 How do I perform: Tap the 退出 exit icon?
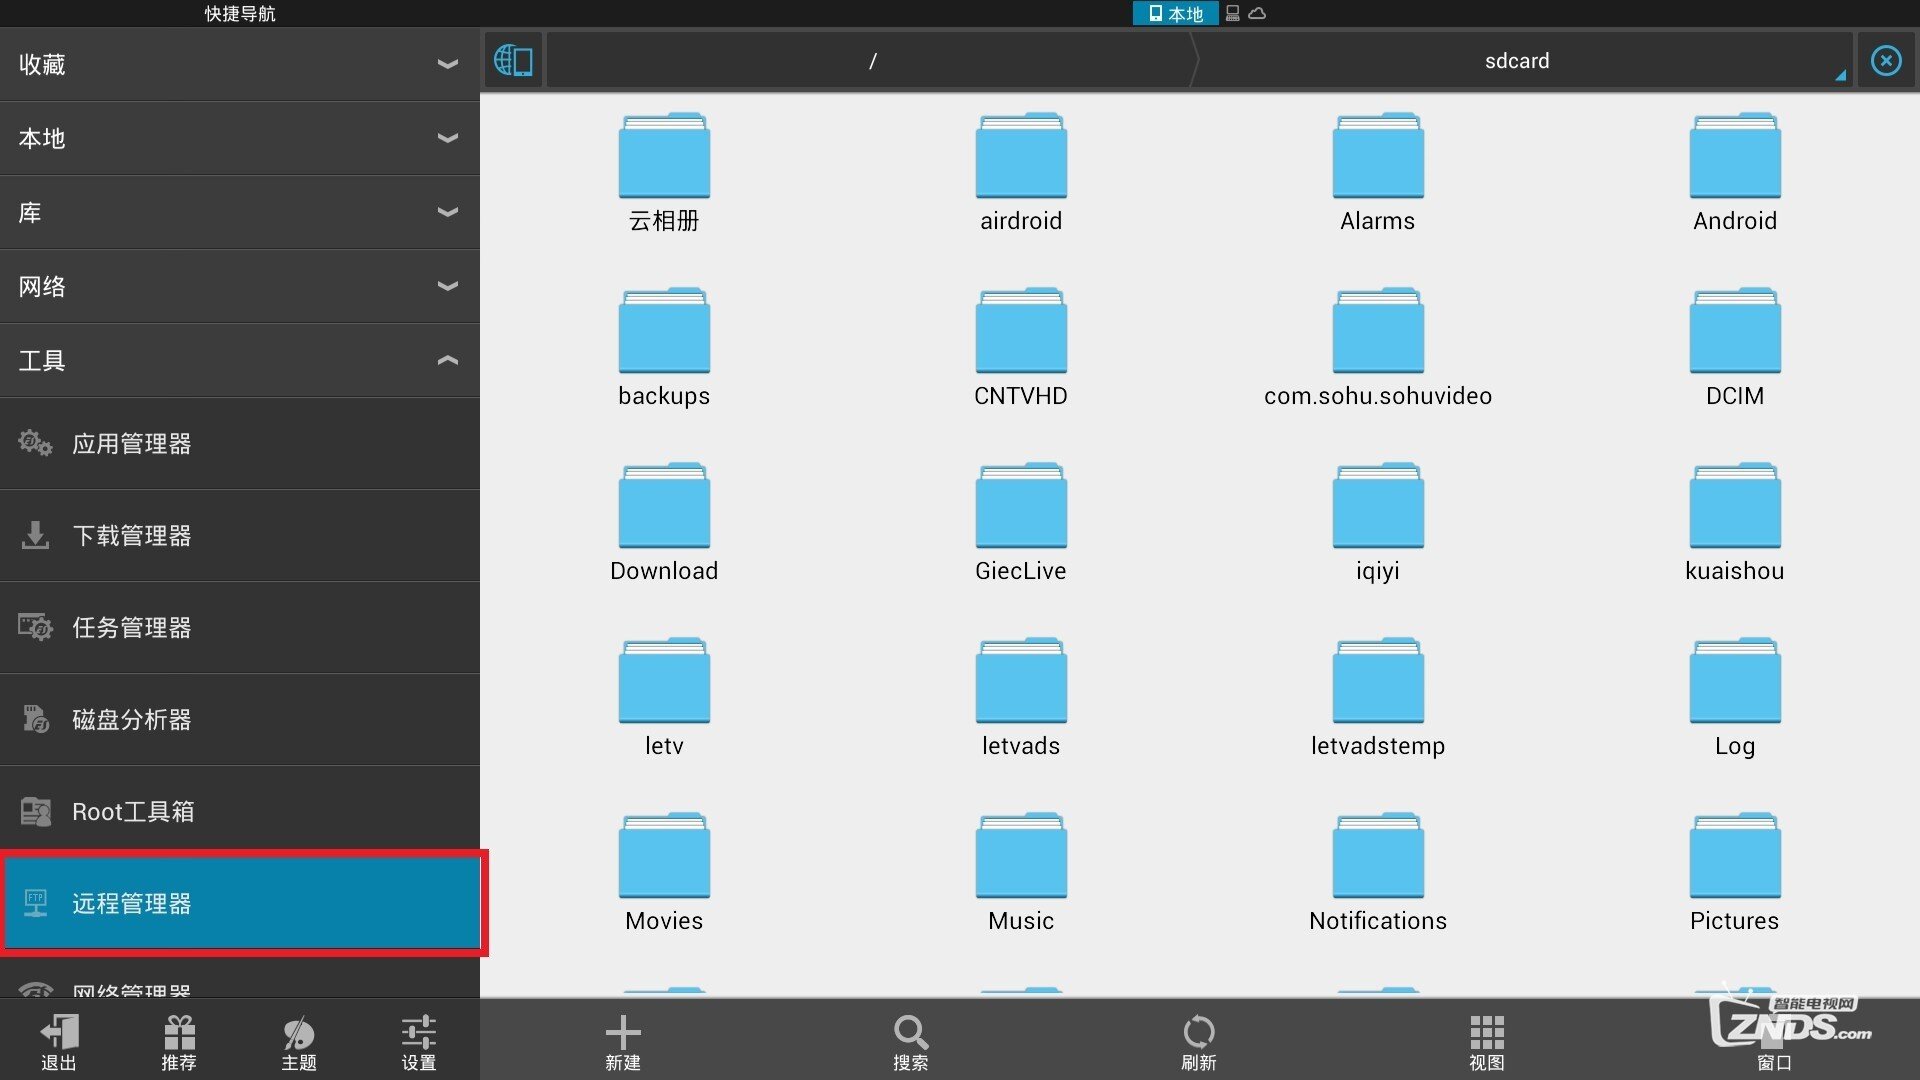[59, 1041]
